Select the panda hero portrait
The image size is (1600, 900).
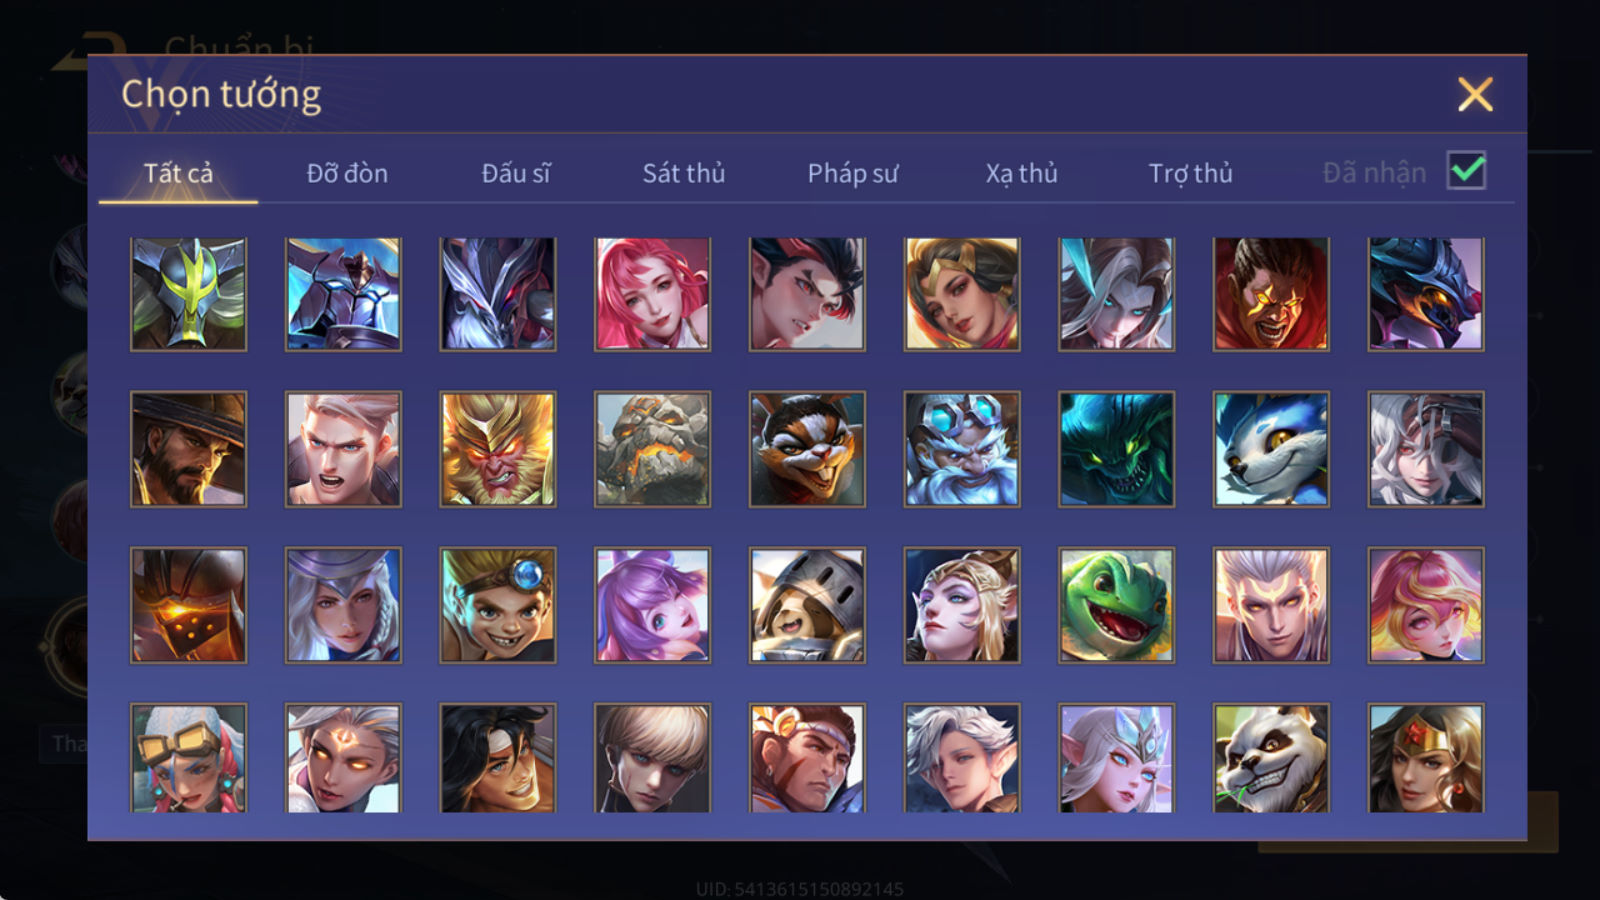1271,758
